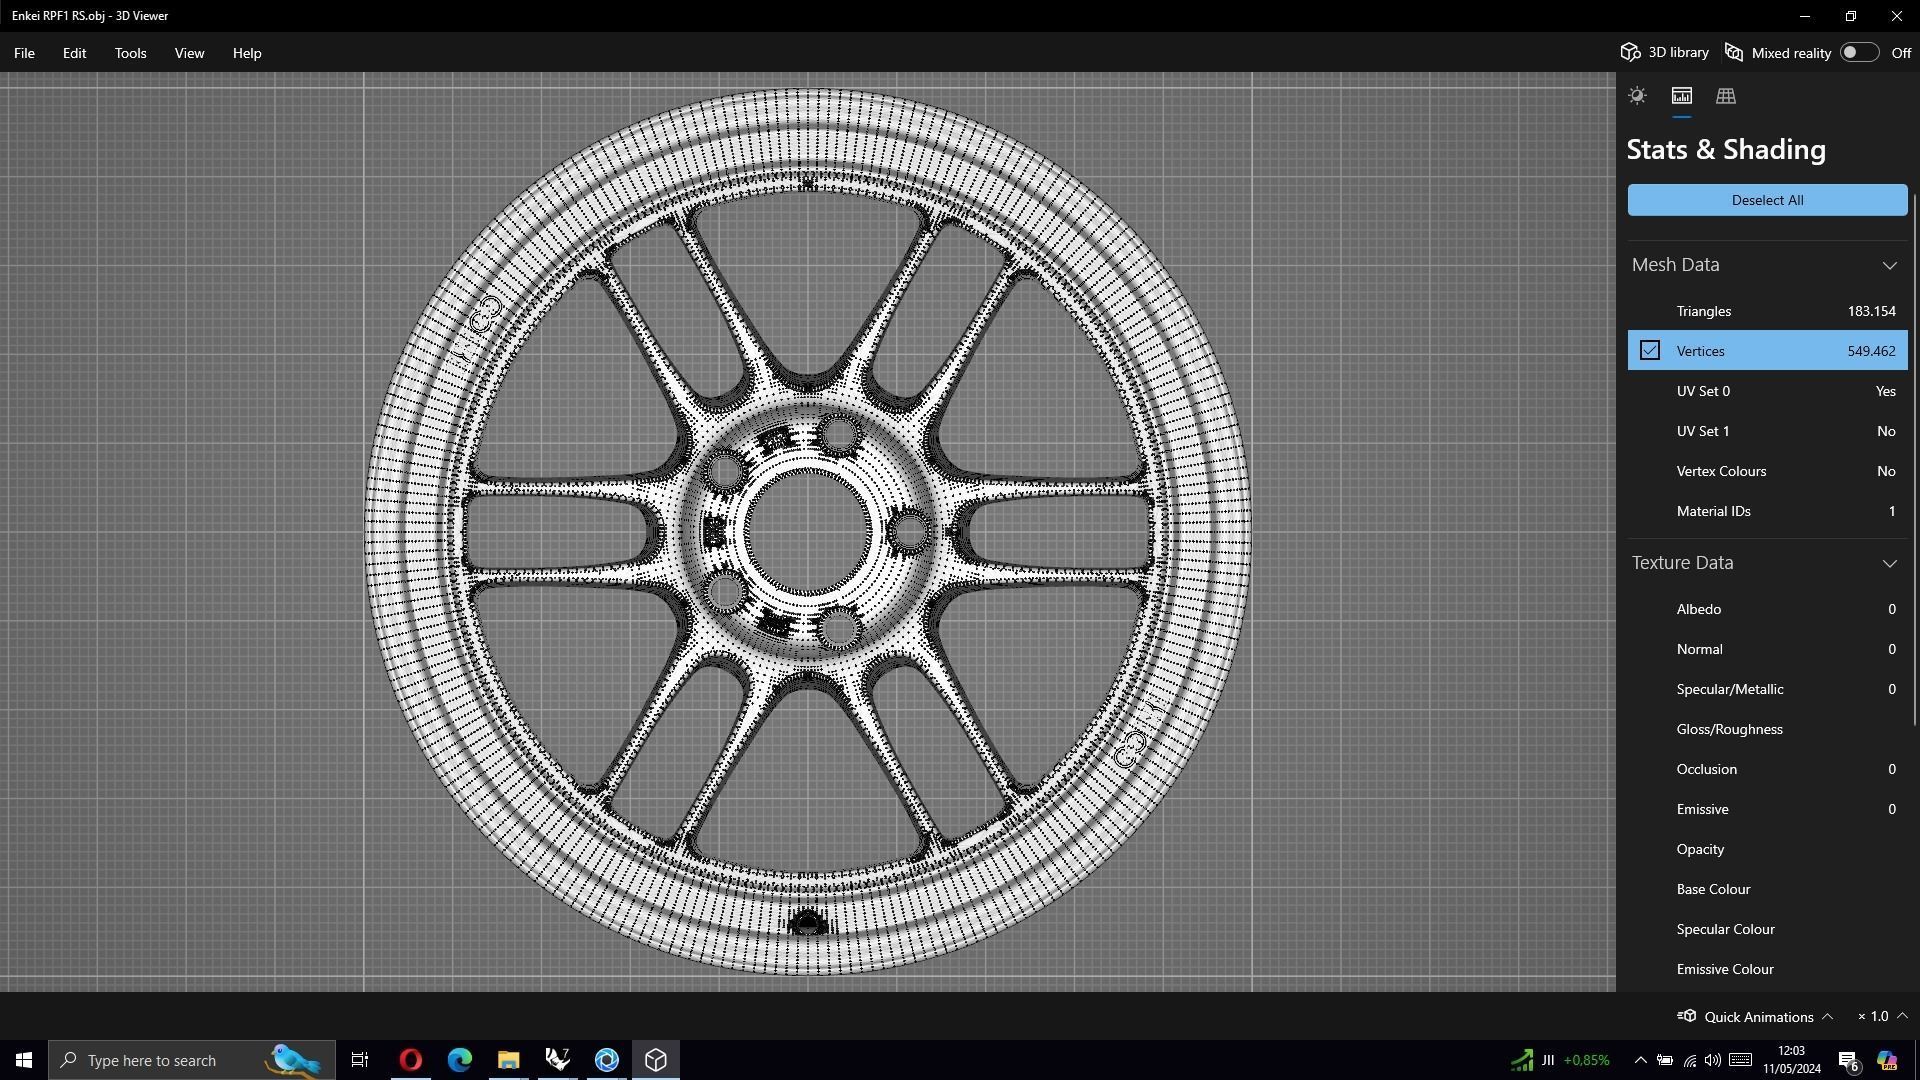Open the clock and date
Screen dimensions: 1920x1080
[x=1792, y=1060]
